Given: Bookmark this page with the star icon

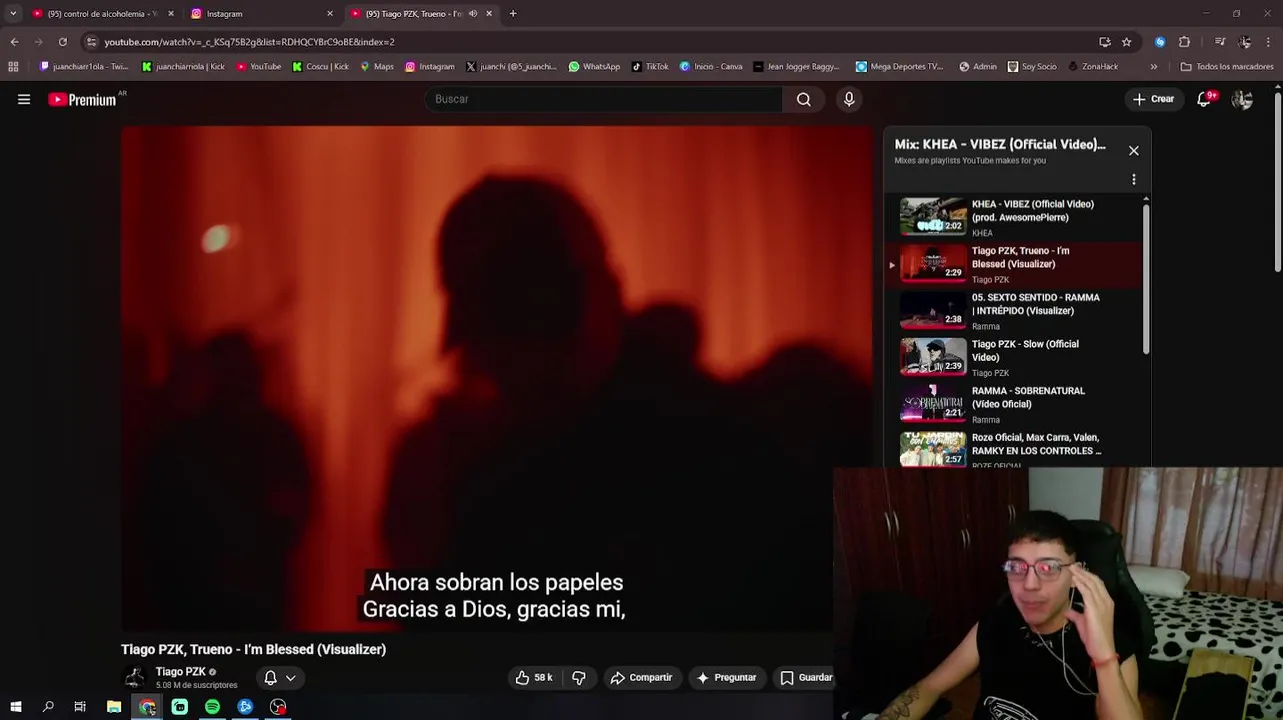Looking at the screenshot, I should 1126,42.
